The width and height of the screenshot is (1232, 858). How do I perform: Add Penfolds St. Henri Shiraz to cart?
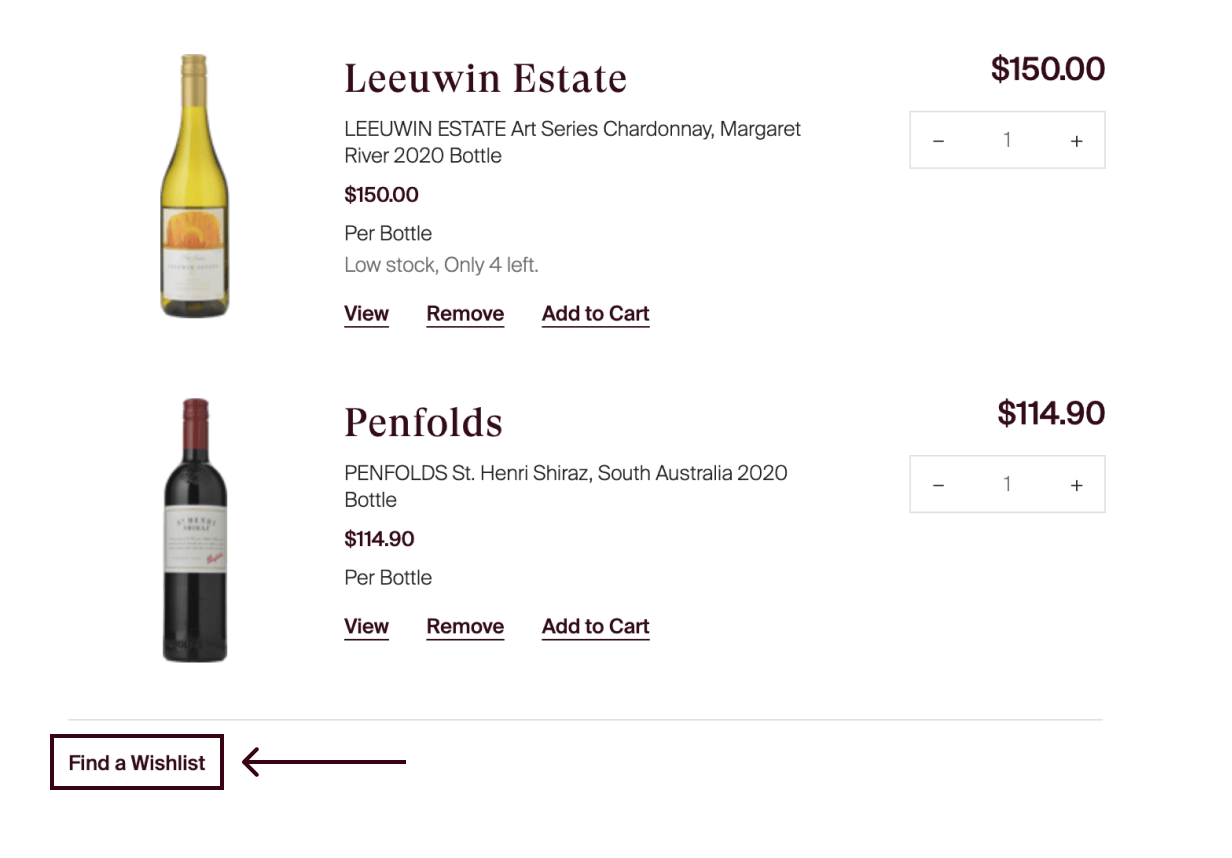[x=596, y=627]
